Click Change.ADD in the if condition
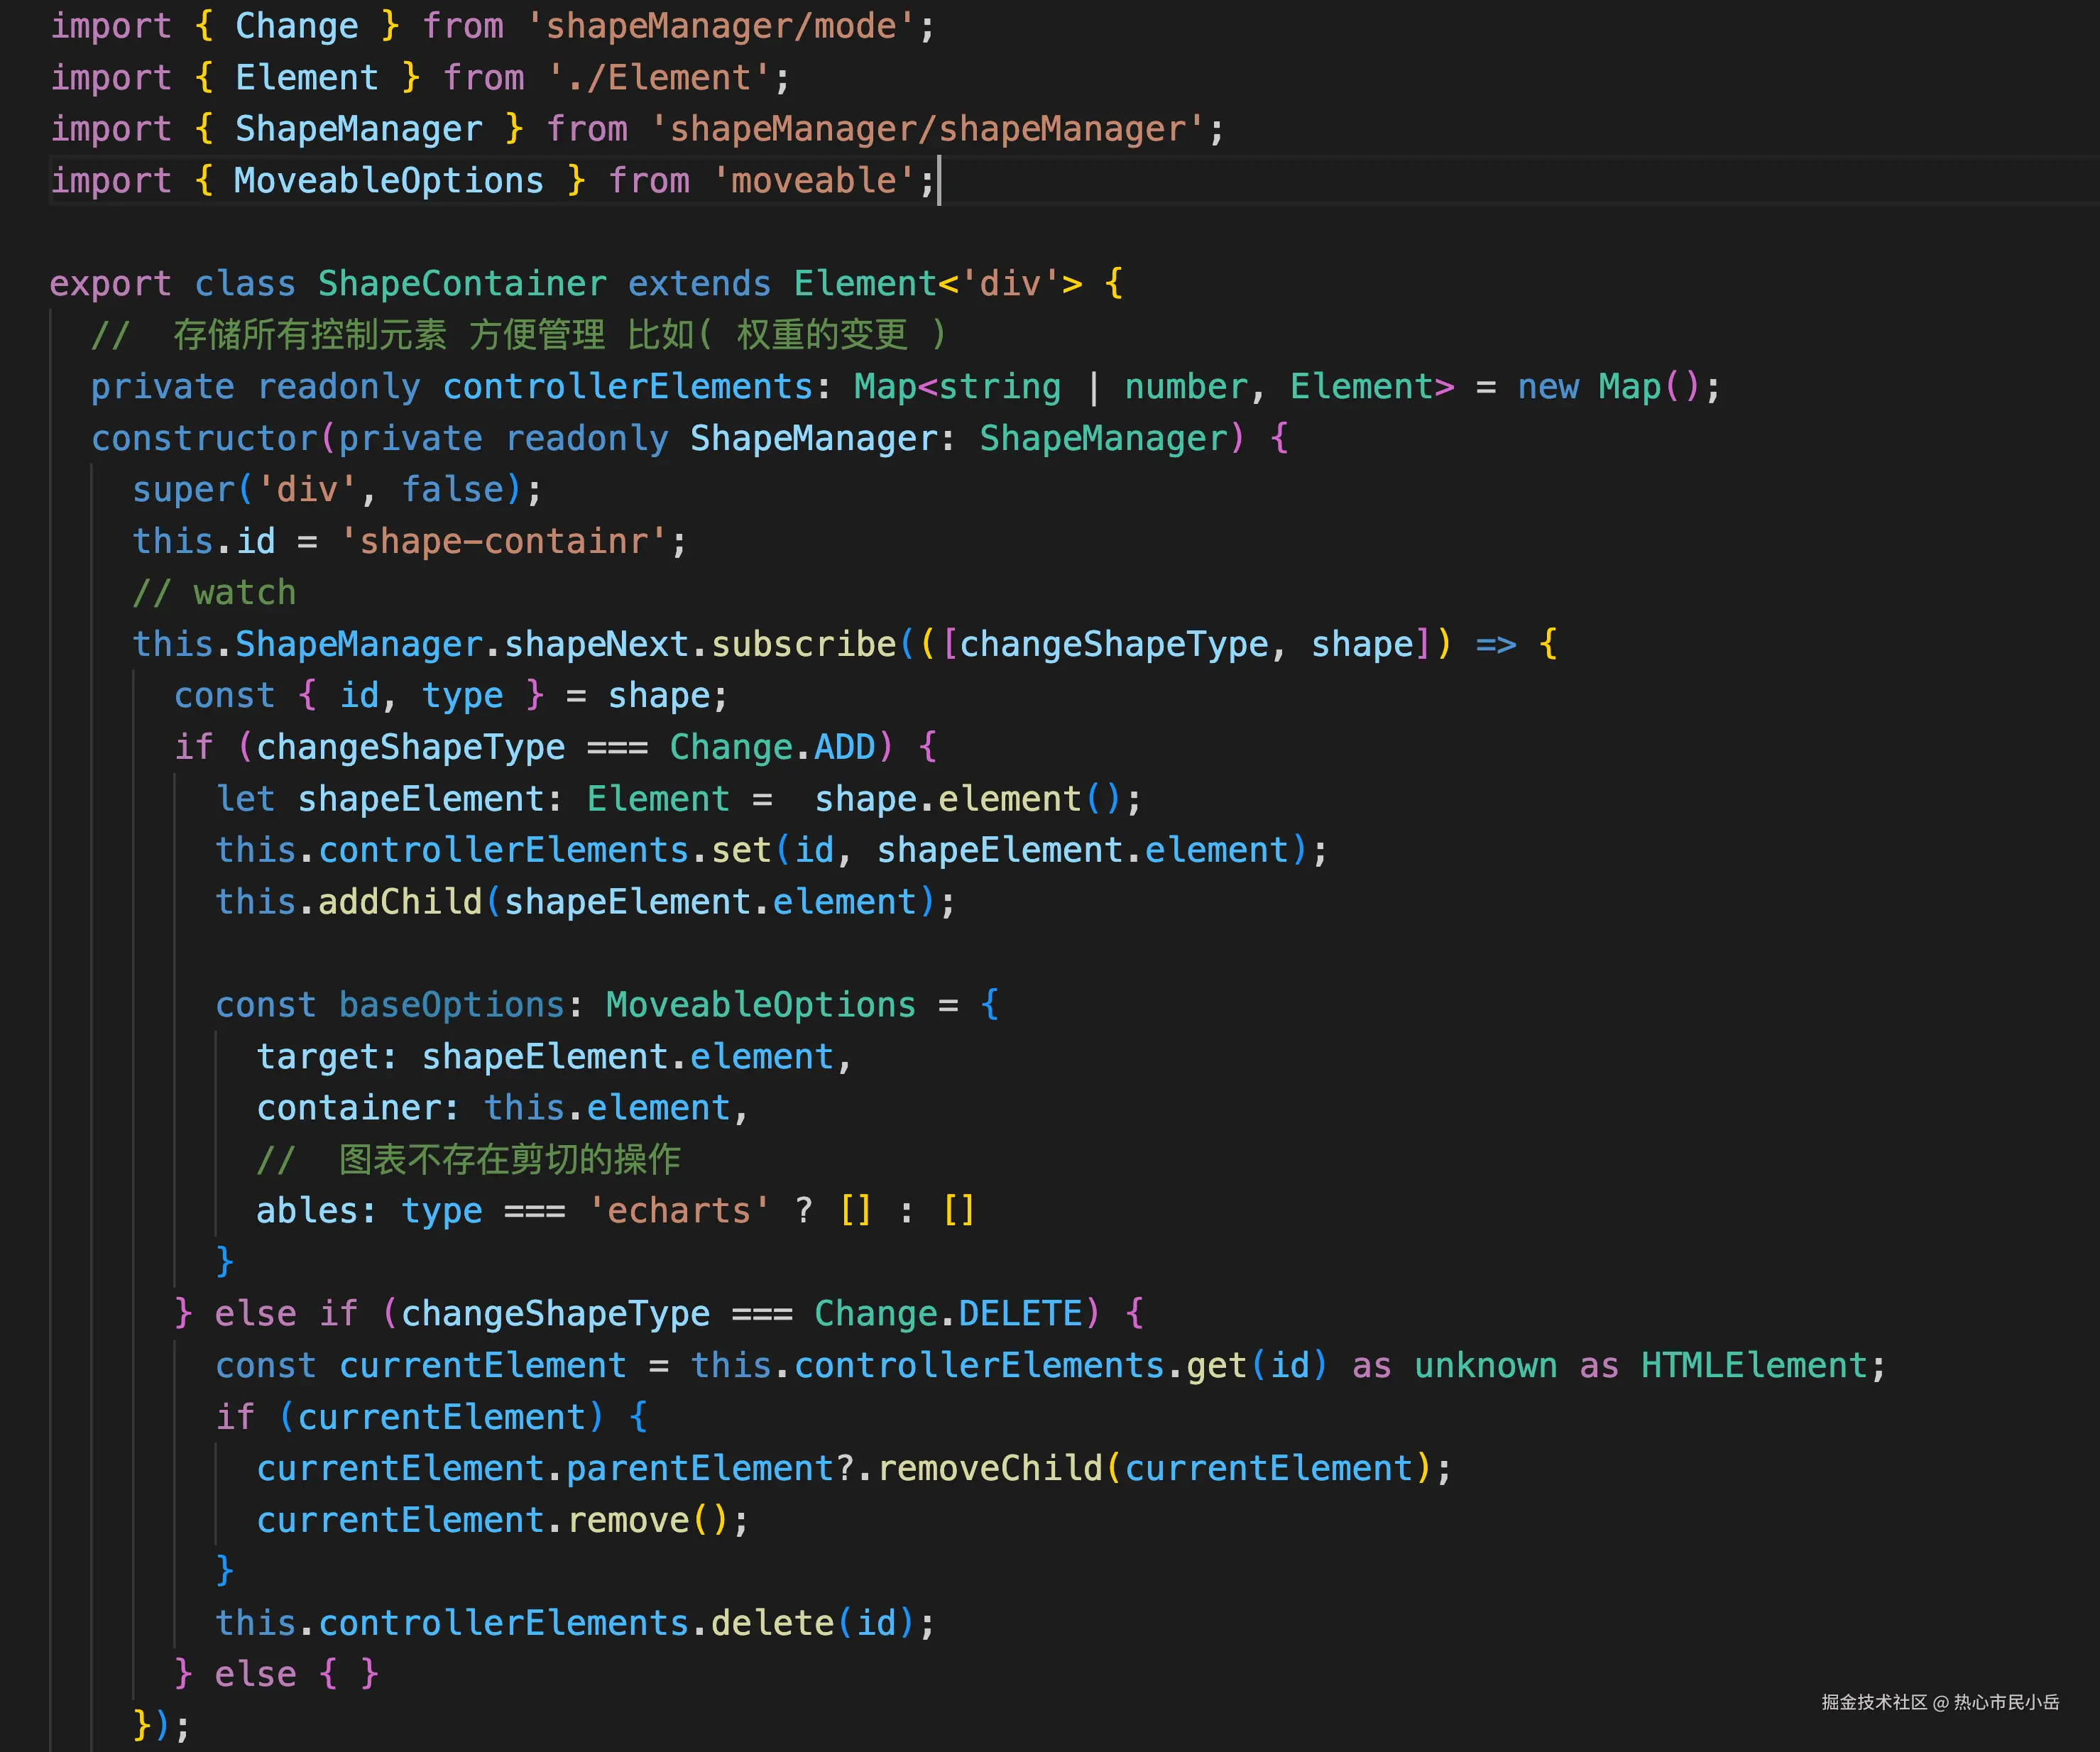2100x1752 pixels. 772,747
